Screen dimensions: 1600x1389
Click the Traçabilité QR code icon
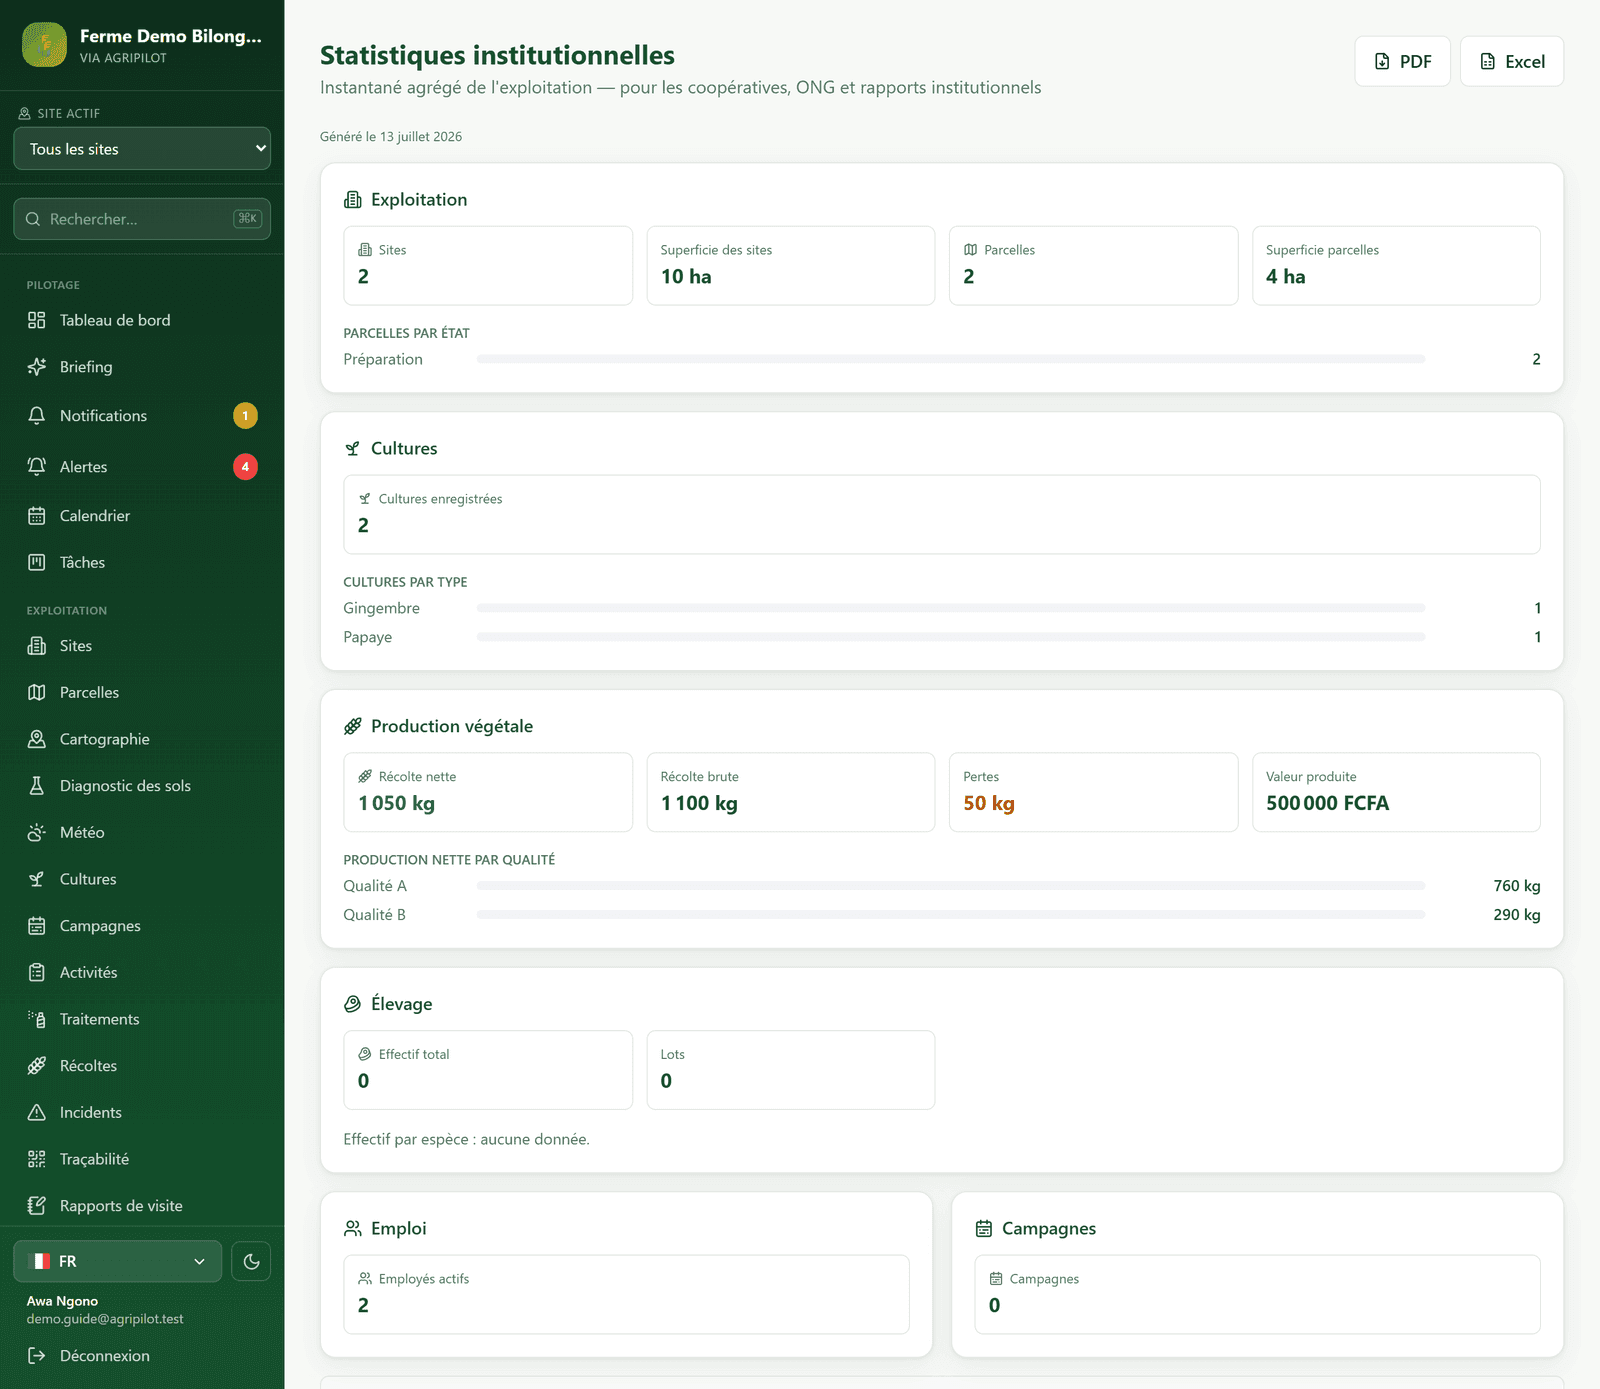pos(37,1159)
